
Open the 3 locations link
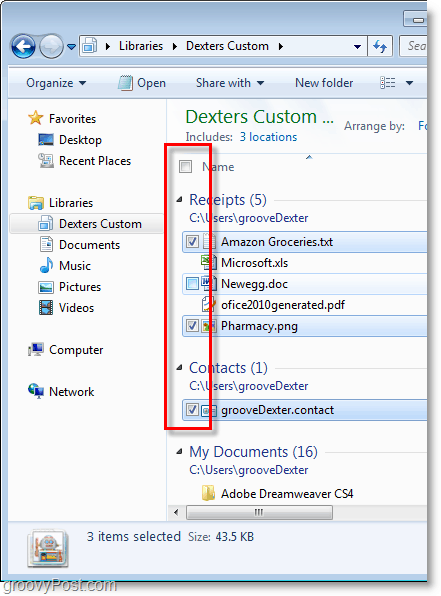click(268, 137)
